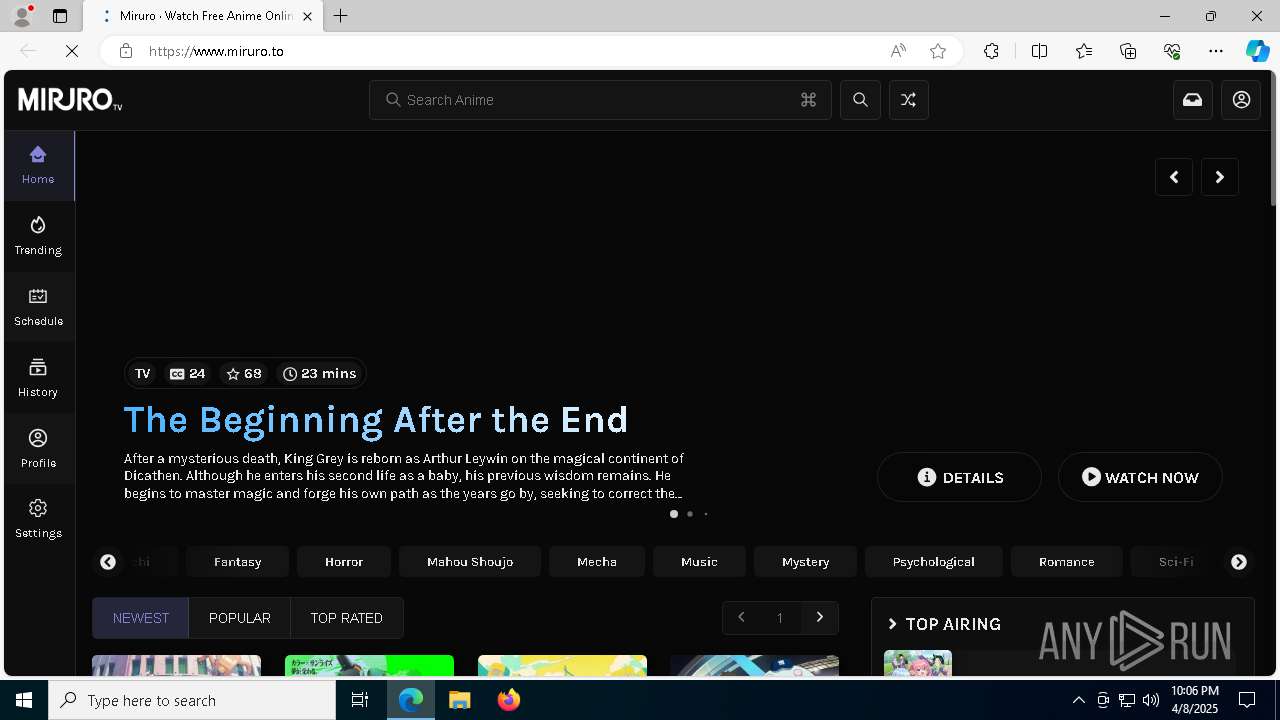Viewport: 1280px width, 720px height.
Task: Open the Settings sidebar section
Action: tap(38, 520)
